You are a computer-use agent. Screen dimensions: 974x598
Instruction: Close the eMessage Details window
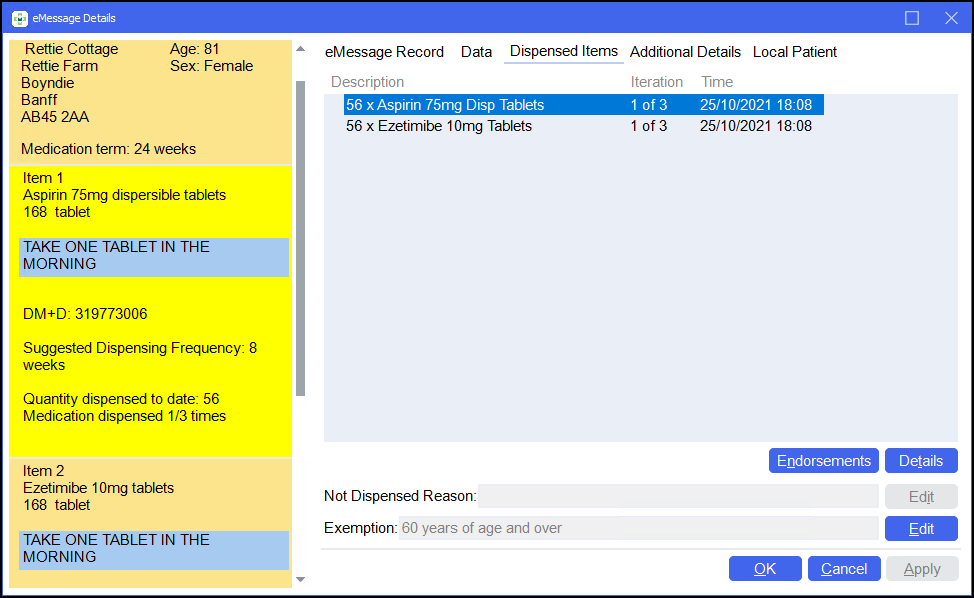951,18
